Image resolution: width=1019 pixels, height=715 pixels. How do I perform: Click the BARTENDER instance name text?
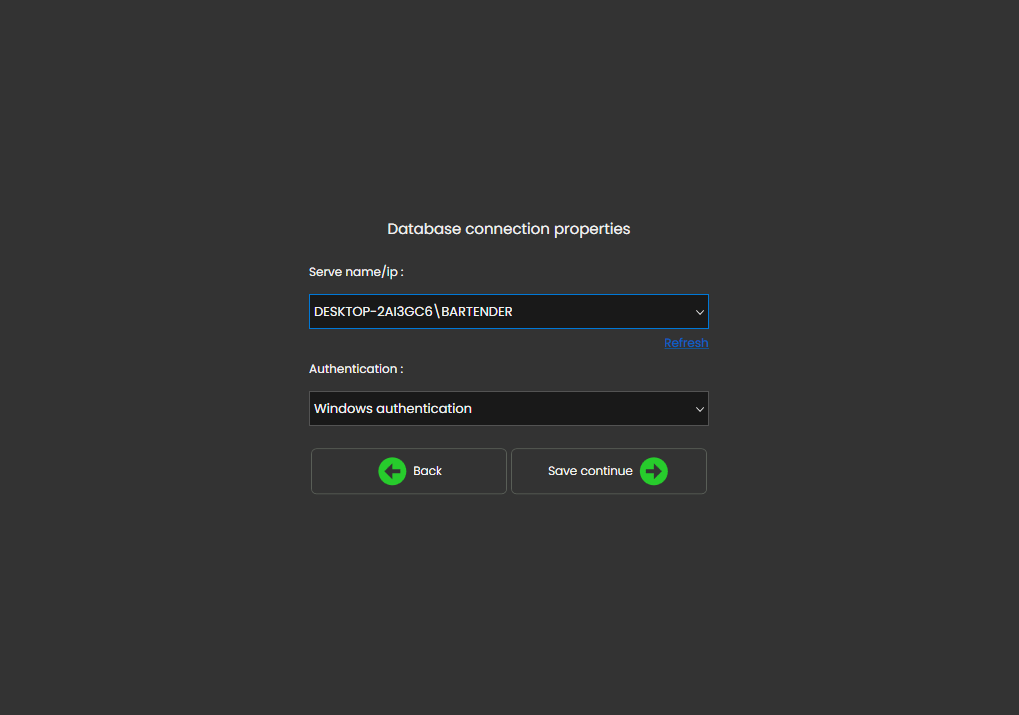[x=477, y=312]
